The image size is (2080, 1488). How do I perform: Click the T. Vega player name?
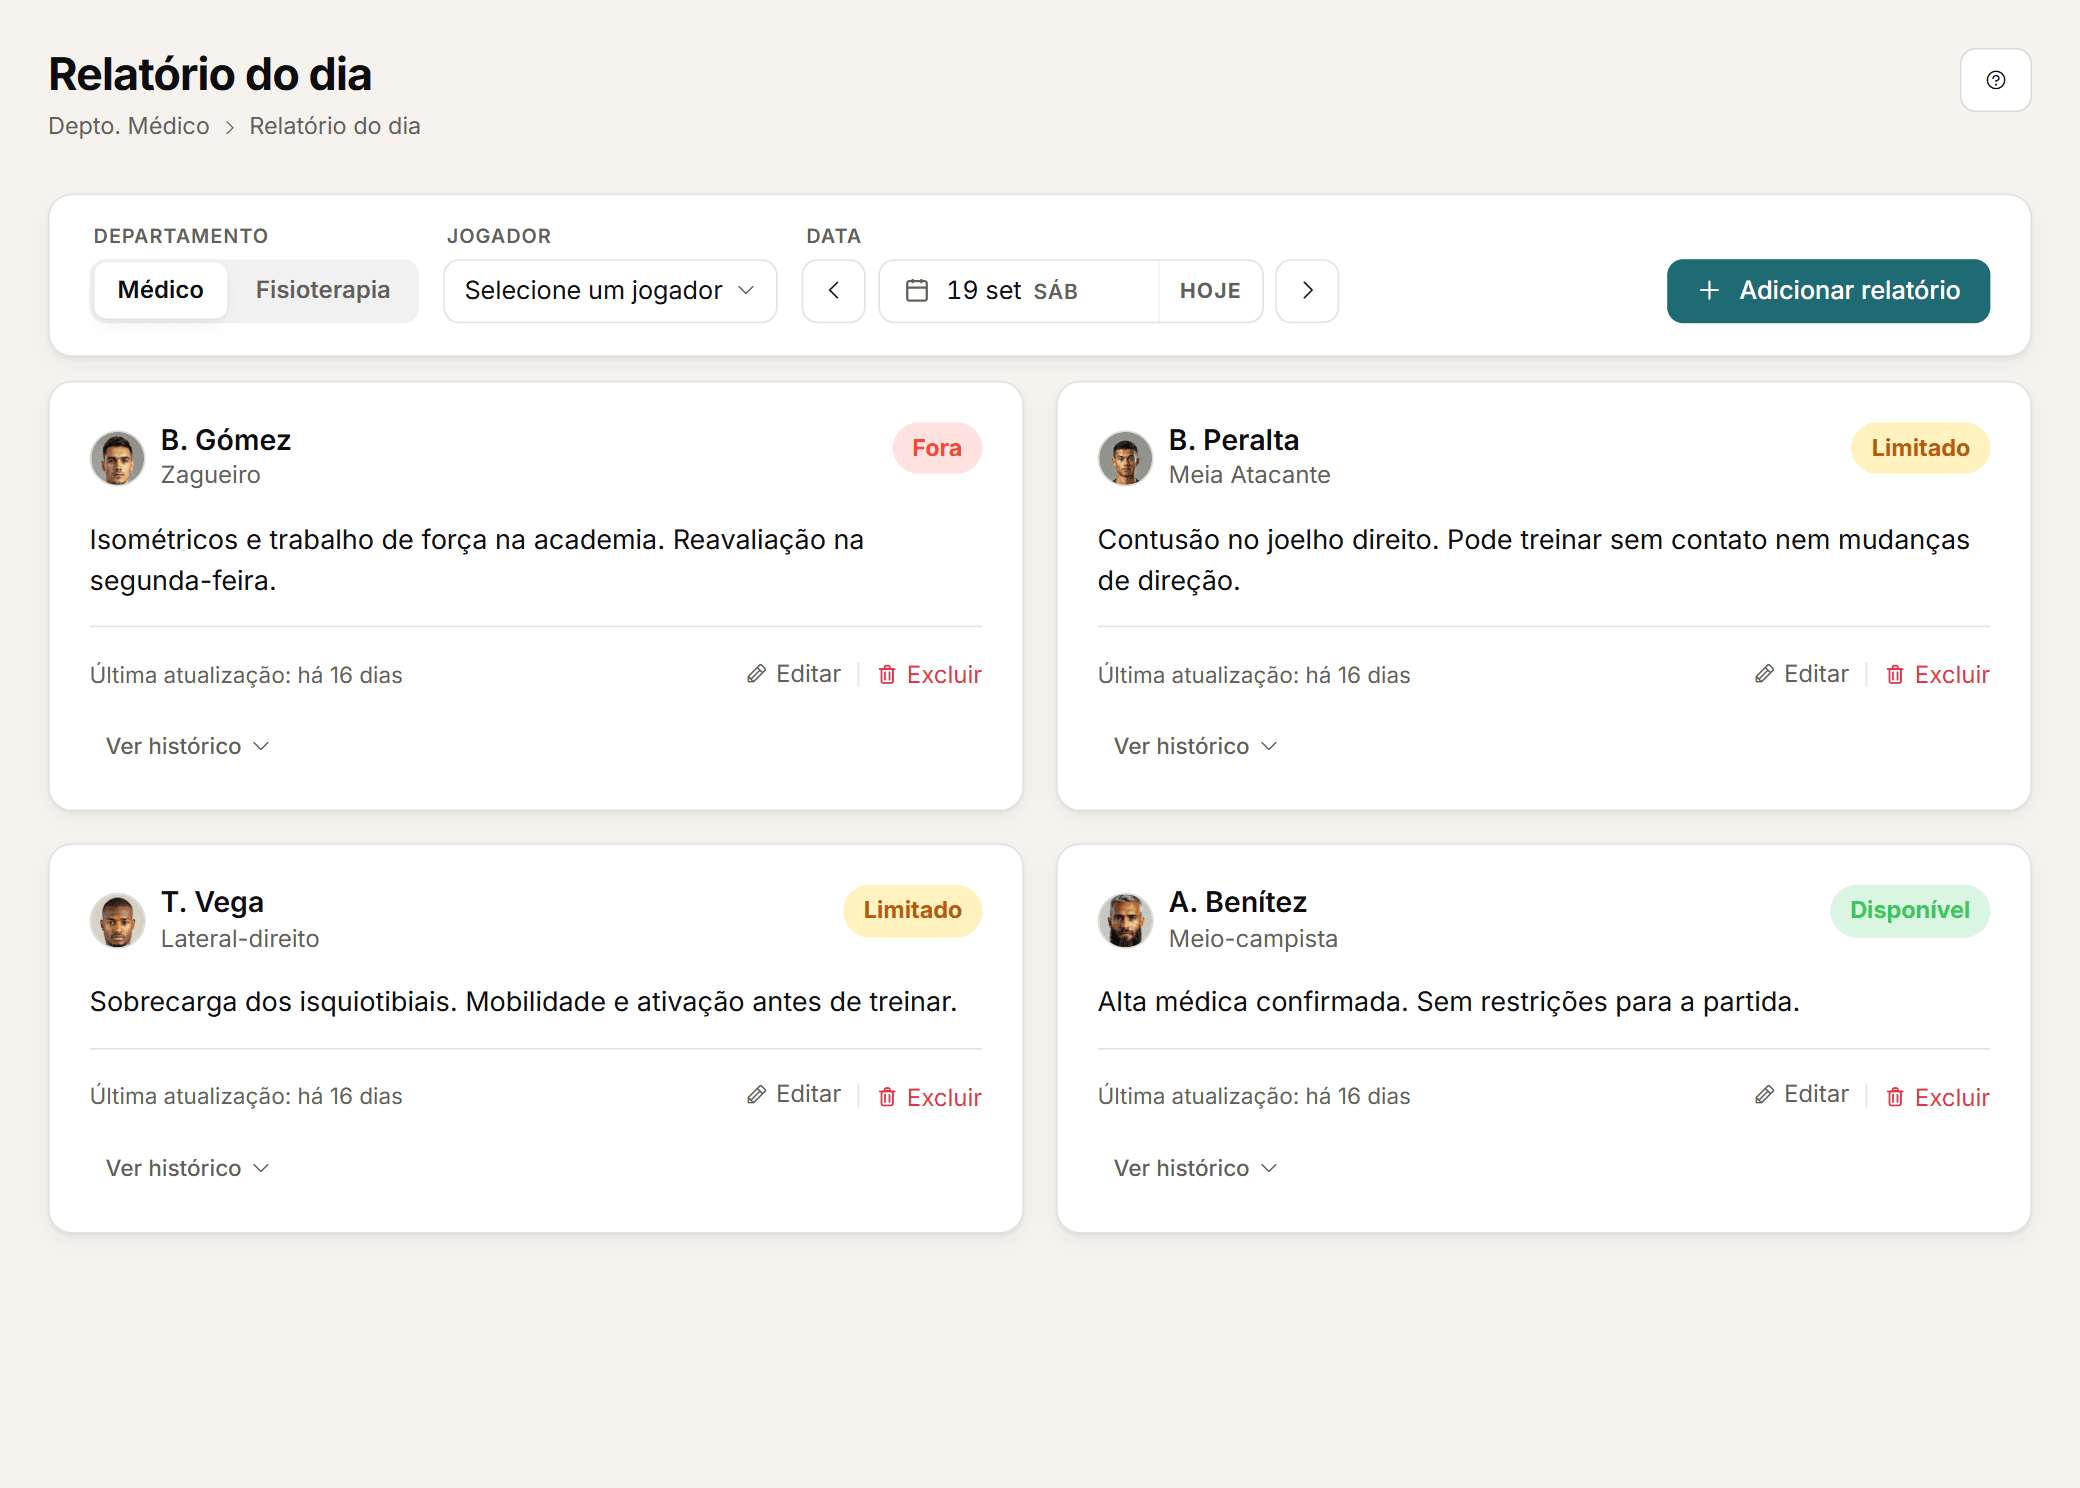212,902
